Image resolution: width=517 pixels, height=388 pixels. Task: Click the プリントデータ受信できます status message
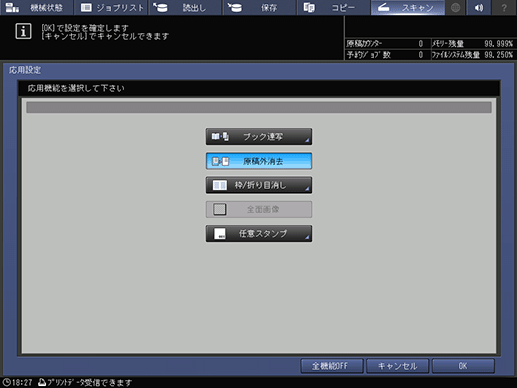[x=90, y=383]
